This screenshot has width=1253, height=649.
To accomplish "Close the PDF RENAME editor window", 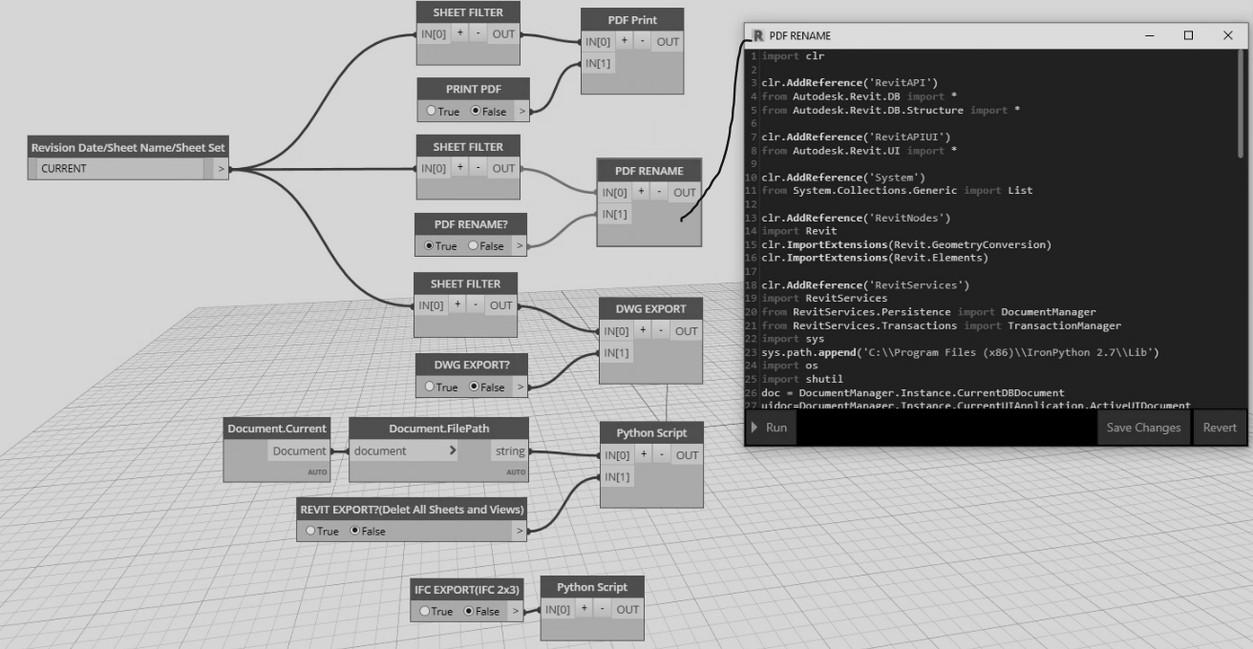I will 1228,35.
